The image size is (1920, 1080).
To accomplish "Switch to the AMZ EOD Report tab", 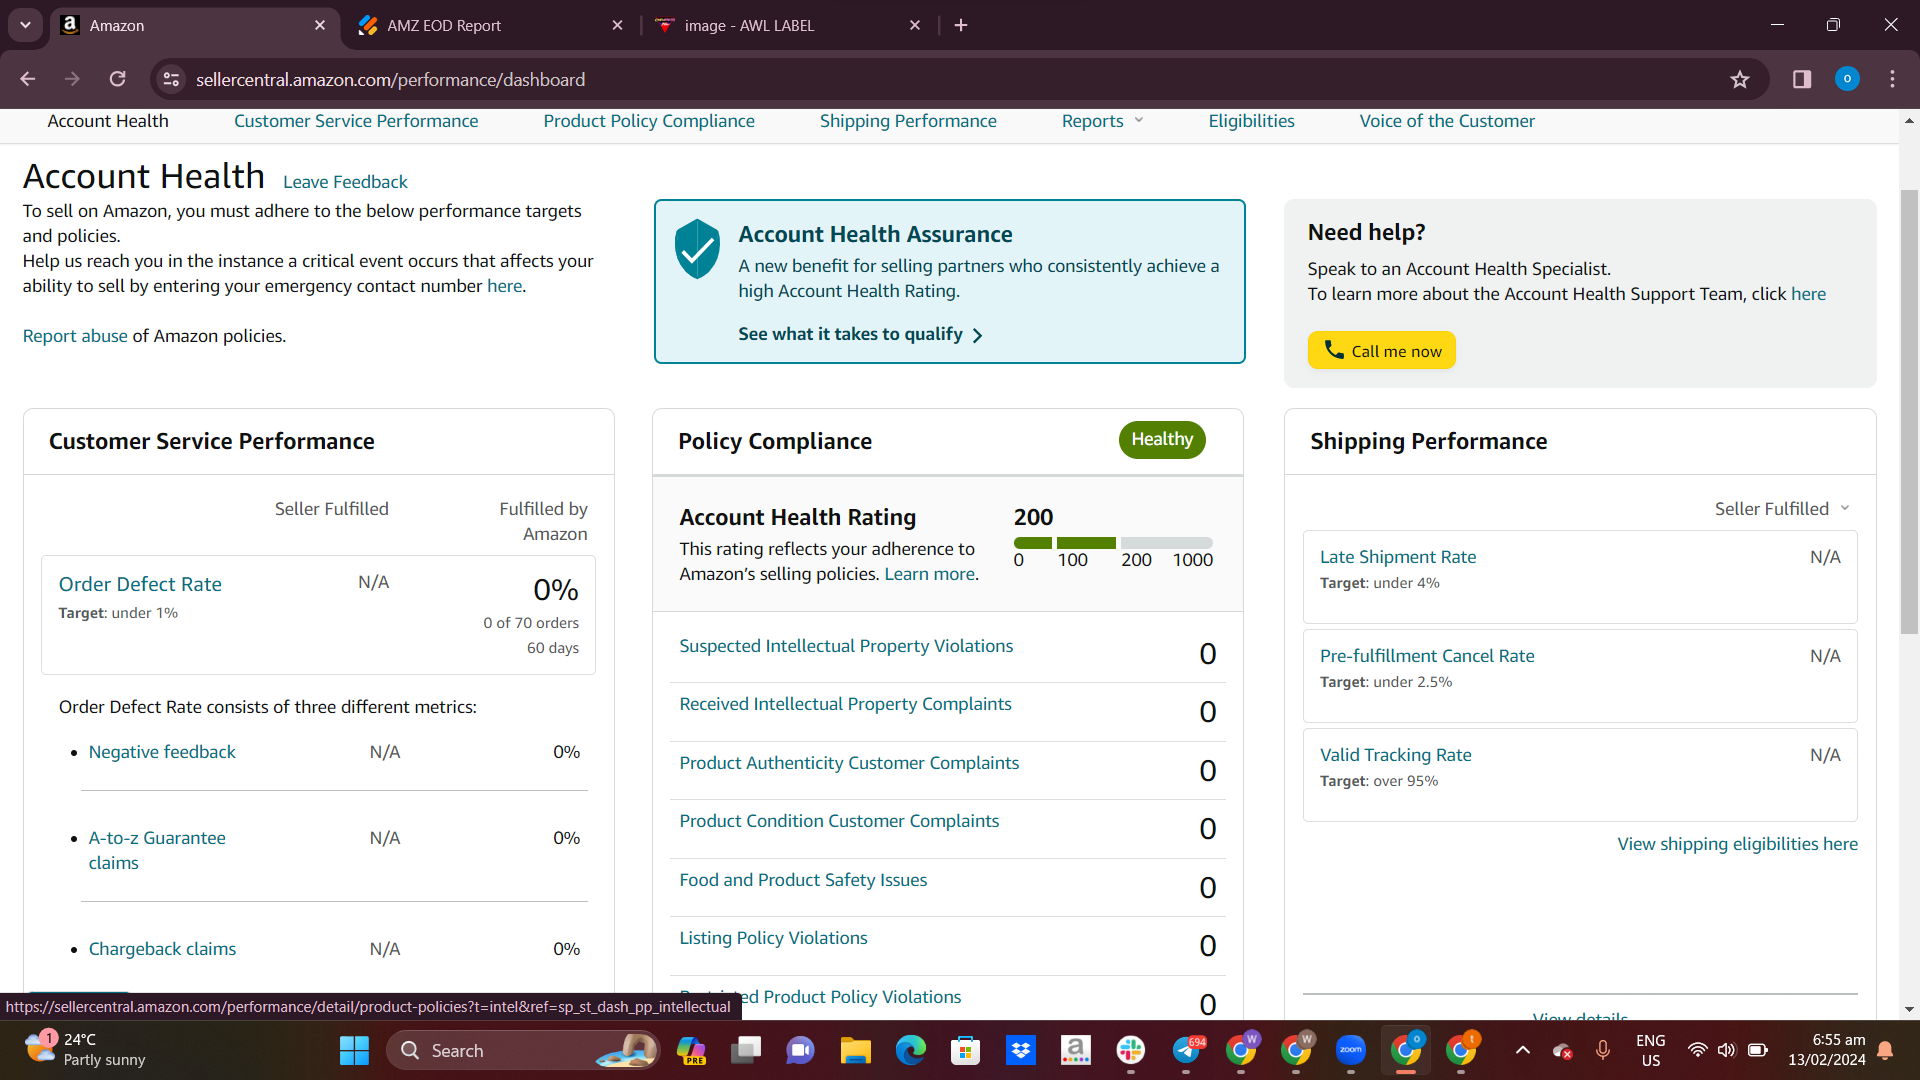I will tap(490, 25).
